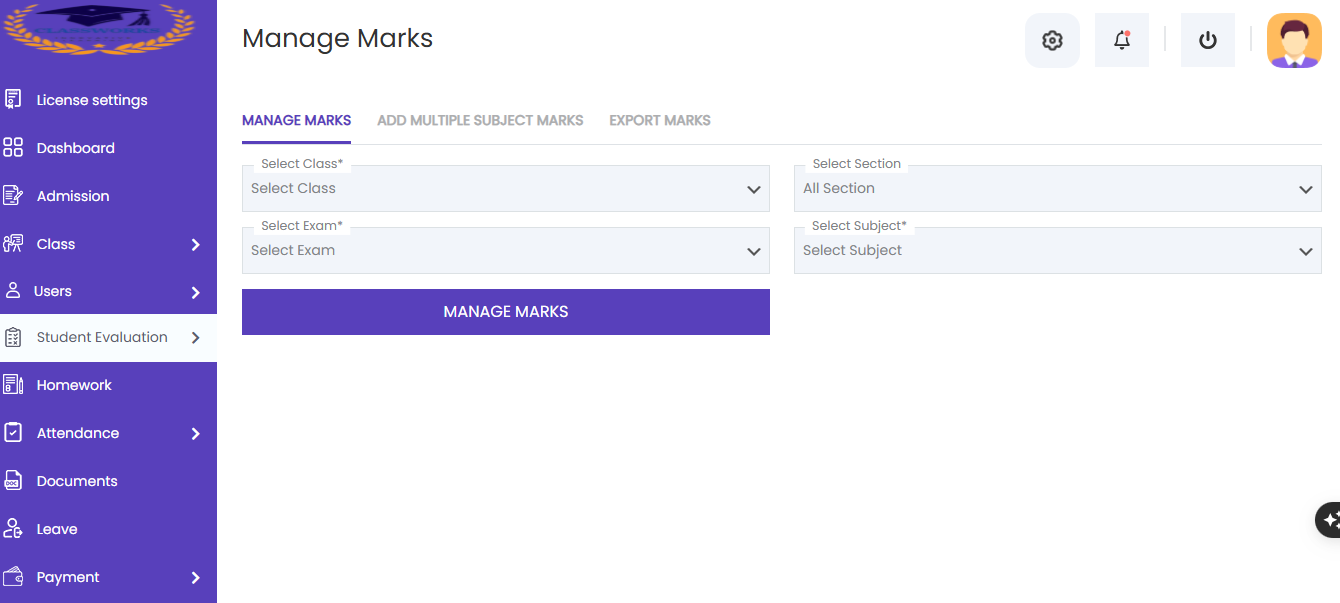Screen dimensions: 1340x603
Task: Open the user profile avatar
Action: coord(1294,40)
